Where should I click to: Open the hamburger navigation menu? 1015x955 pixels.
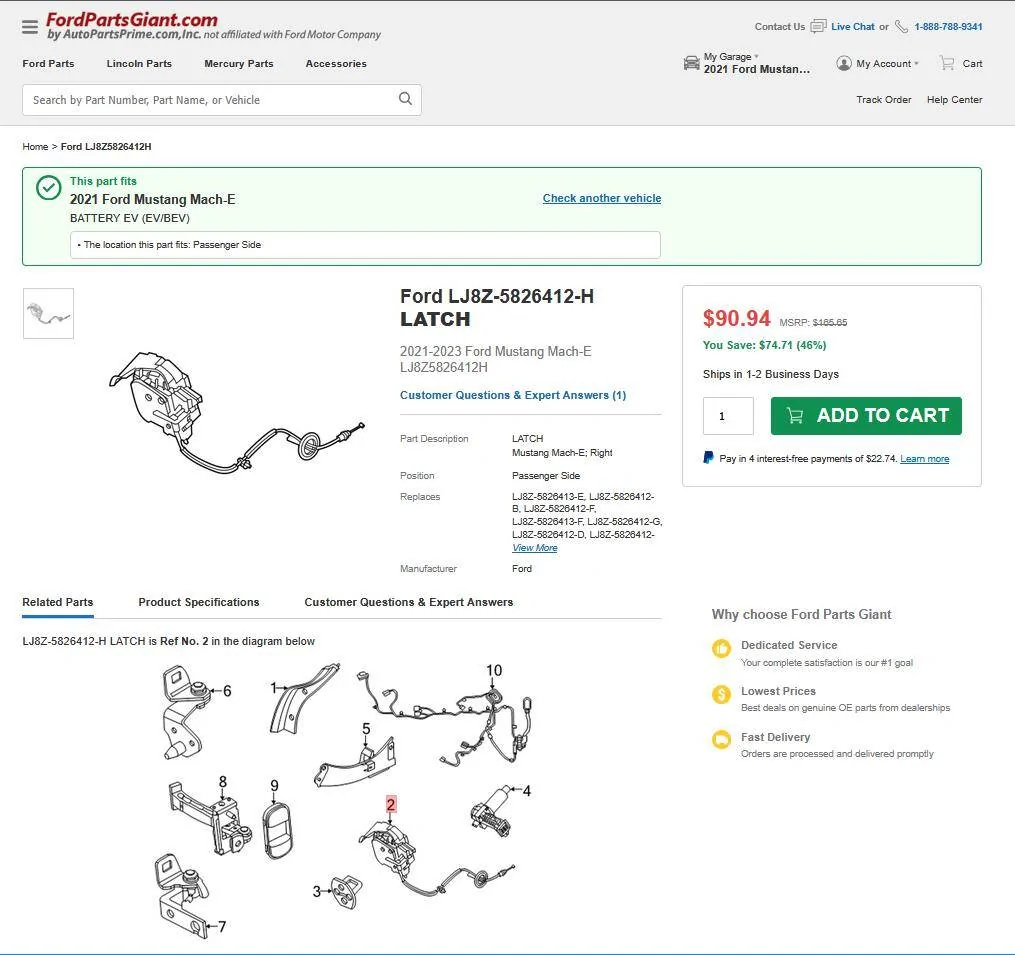(x=30, y=27)
